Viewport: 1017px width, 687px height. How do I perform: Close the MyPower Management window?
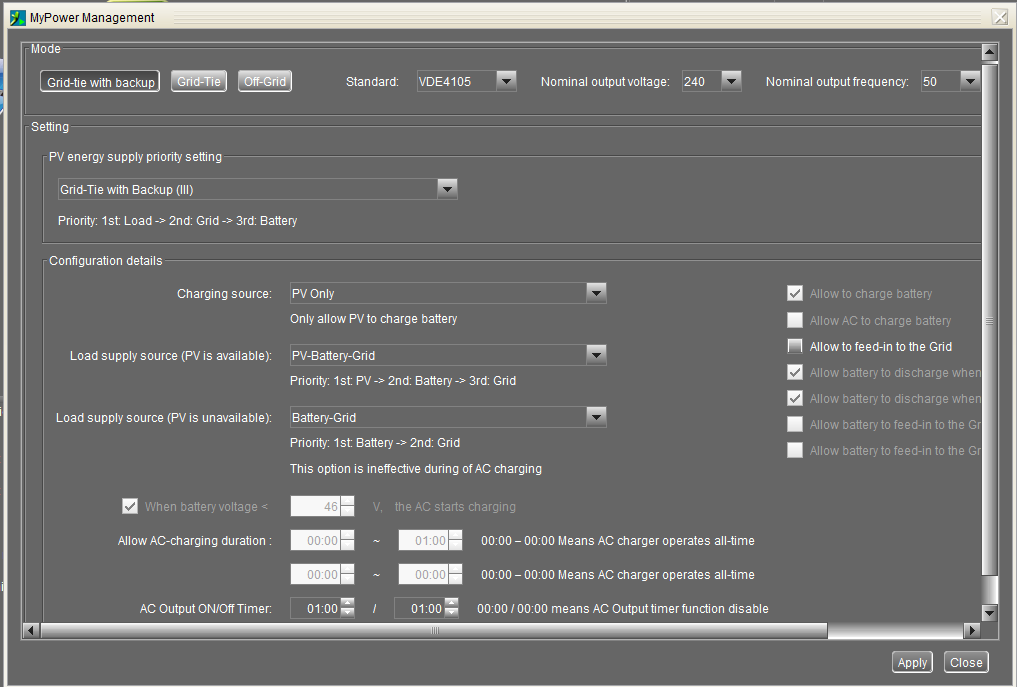pyautogui.click(x=999, y=17)
